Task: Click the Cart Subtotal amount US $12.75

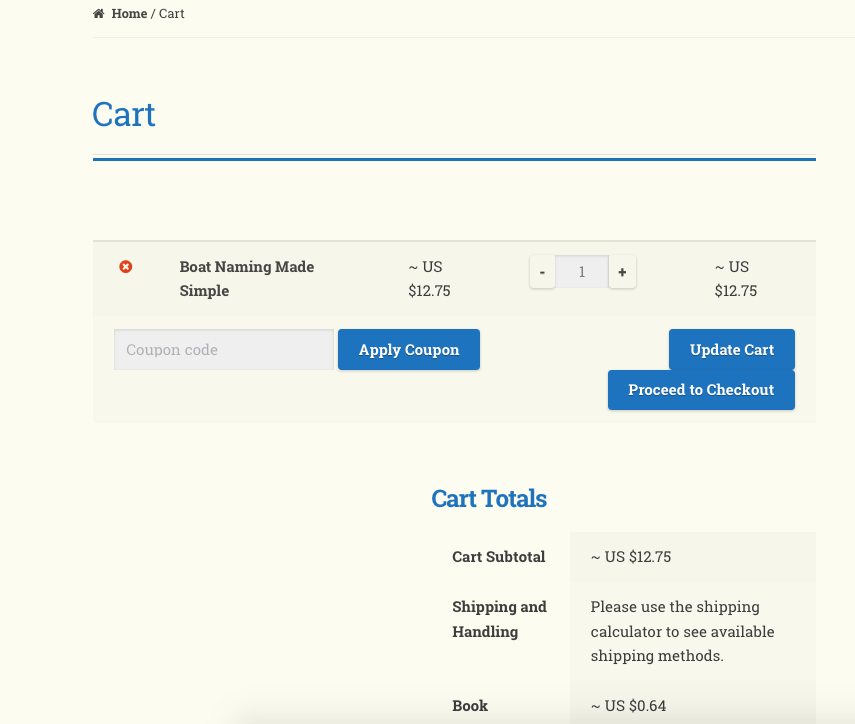Action: pos(631,557)
